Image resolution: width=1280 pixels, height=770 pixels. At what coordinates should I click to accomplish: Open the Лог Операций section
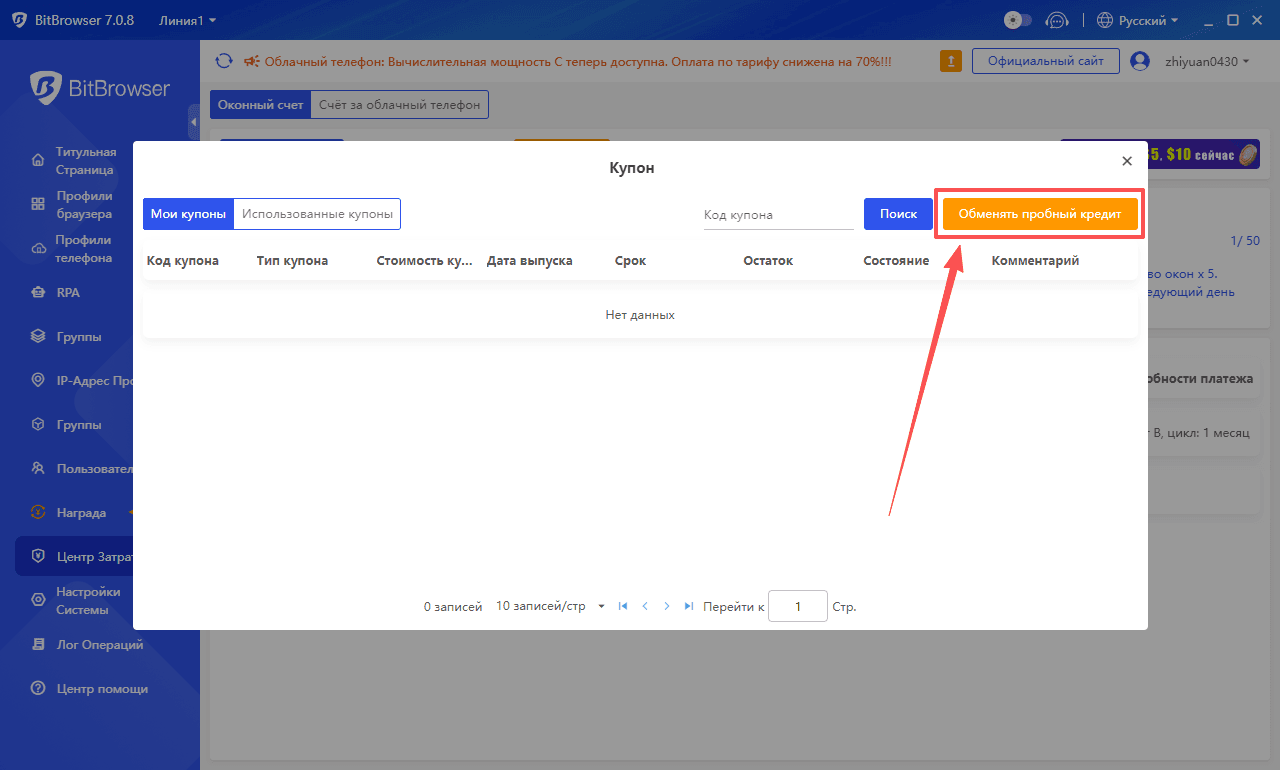pyautogui.click(x=90, y=644)
